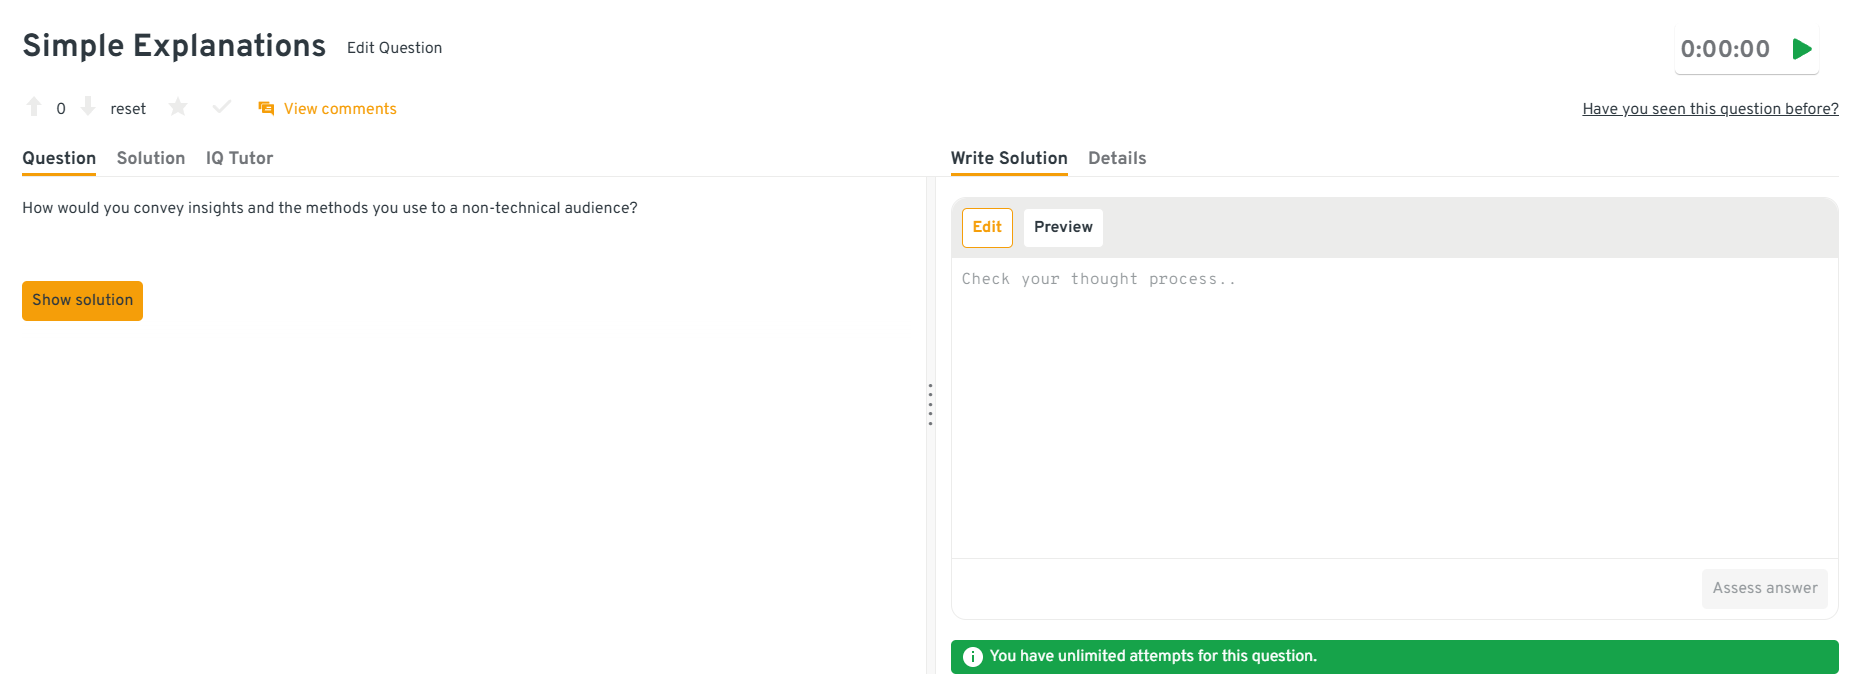This screenshot has width=1857, height=694.
Task: Toggle editor to Edit mode
Action: point(987,227)
